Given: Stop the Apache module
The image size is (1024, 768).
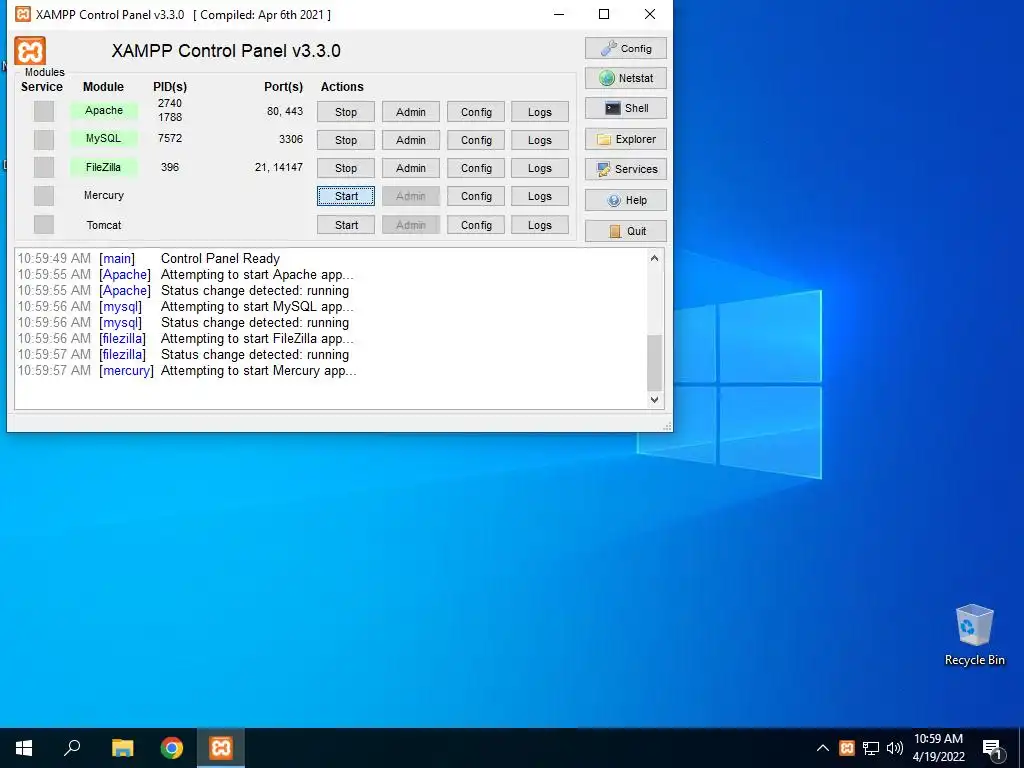Looking at the screenshot, I should (346, 112).
